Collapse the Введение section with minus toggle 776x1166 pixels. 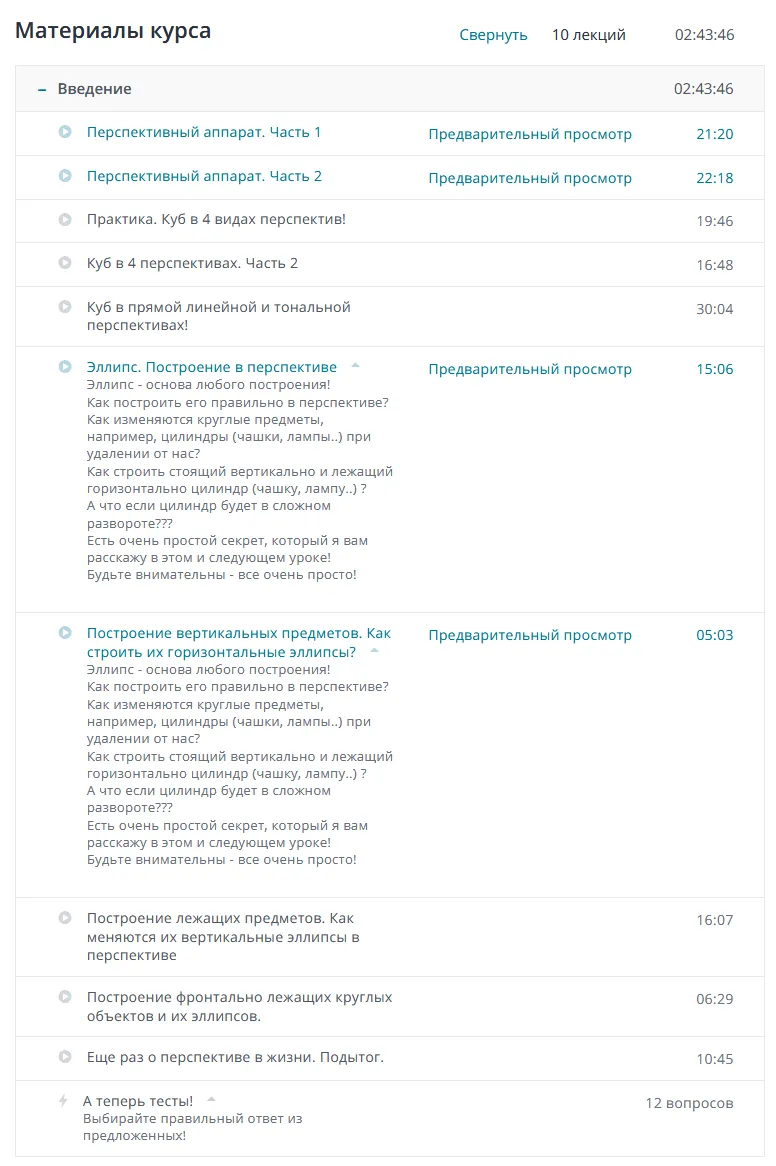pos(42,90)
